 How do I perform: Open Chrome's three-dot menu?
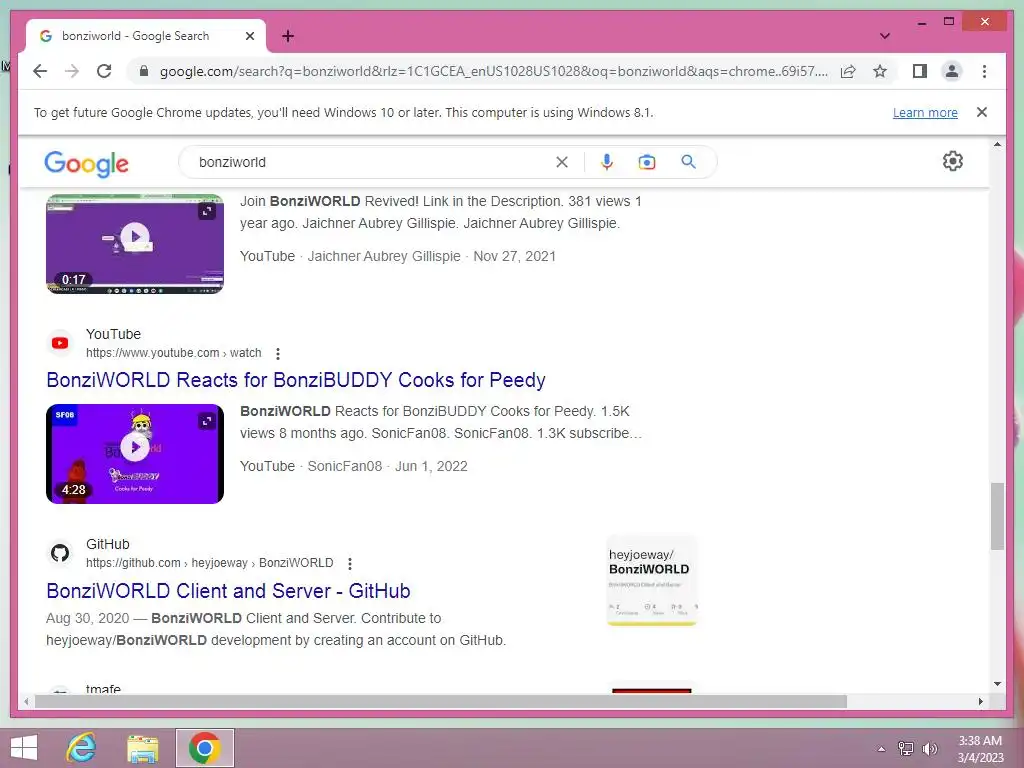pyautogui.click(x=984, y=71)
